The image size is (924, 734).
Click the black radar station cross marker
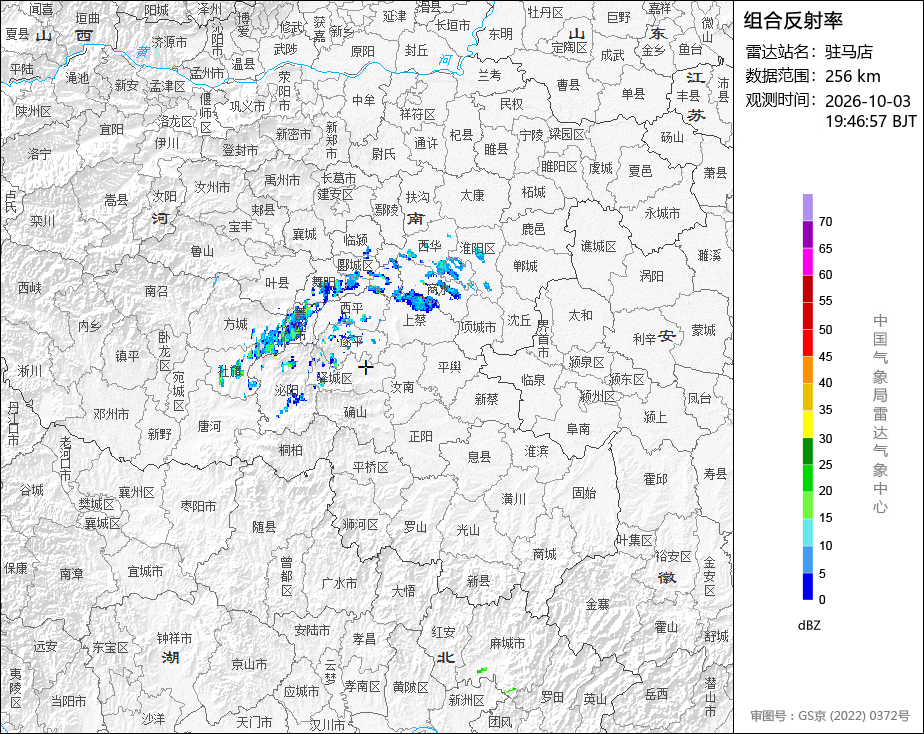(x=365, y=368)
